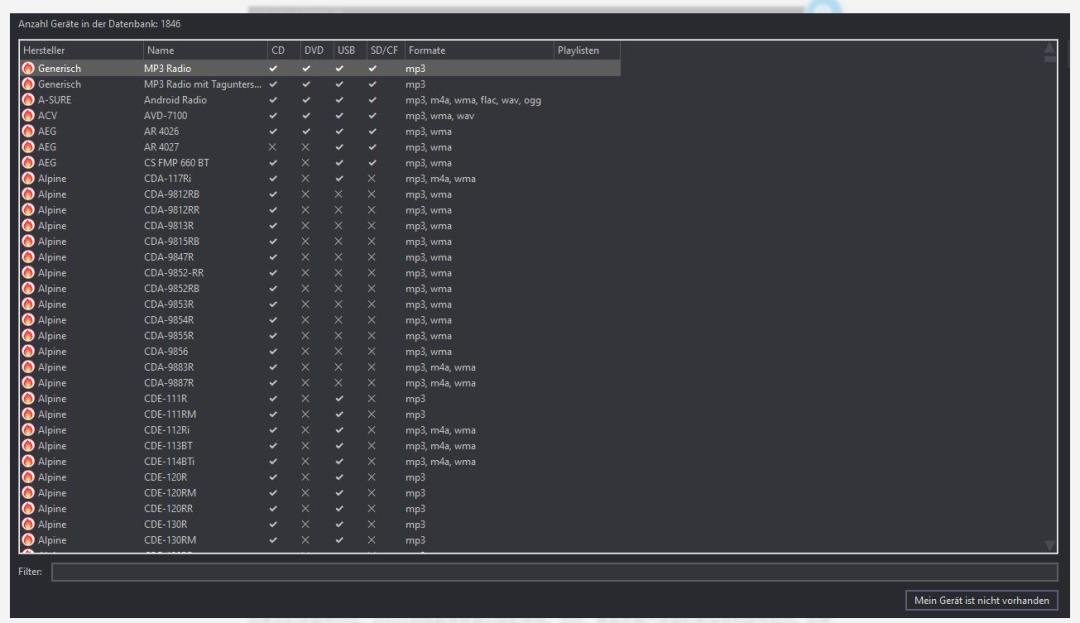The width and height of the screenshot is (1080, 623).
Task: Sort by USB column header
Action: 350,50
